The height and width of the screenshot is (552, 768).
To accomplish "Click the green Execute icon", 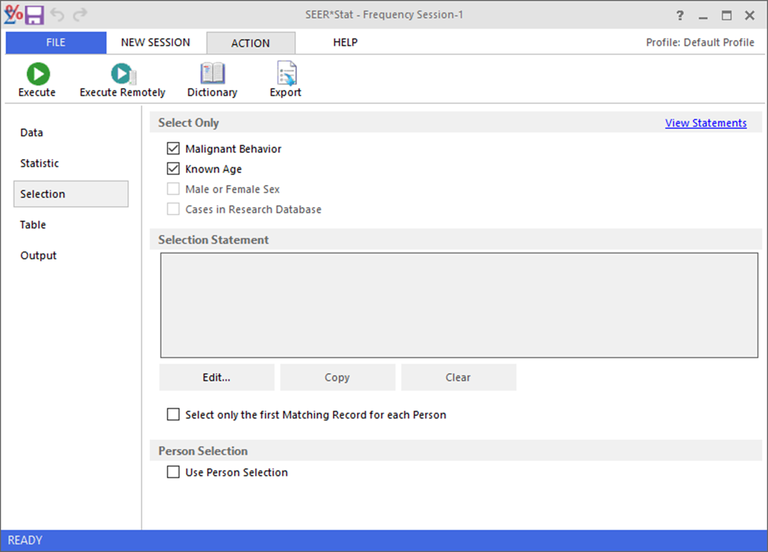I will click(37, 74).
